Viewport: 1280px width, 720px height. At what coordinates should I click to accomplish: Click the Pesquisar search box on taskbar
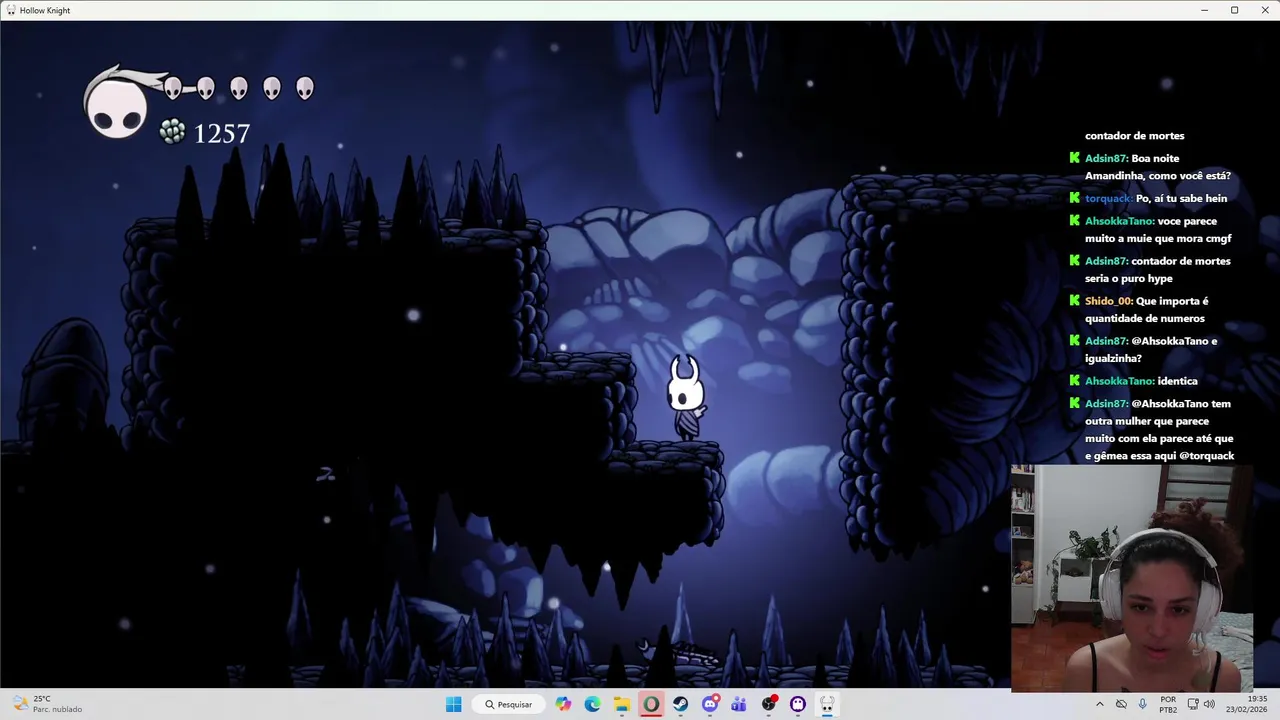pos(507,704)
